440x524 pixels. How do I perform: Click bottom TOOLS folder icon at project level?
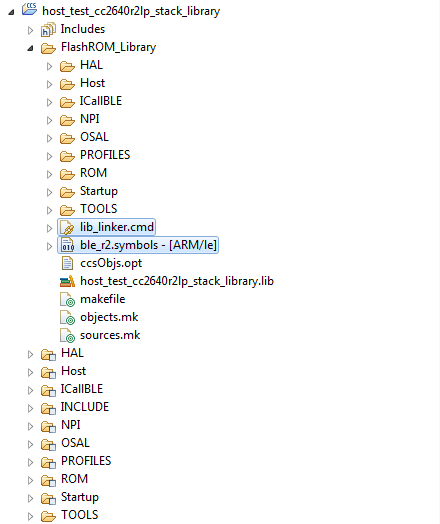(48, 516)
